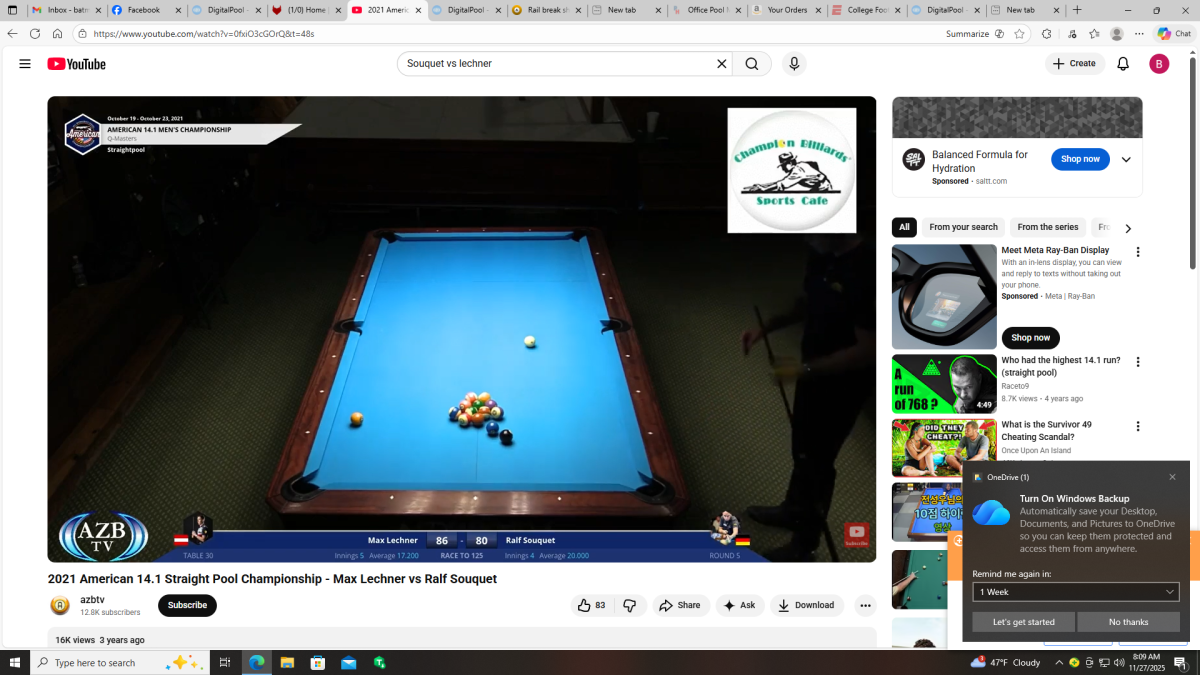Select the From the series filter chip
The height and width of the screenshot is (675, 1200).
(1047, 228)
